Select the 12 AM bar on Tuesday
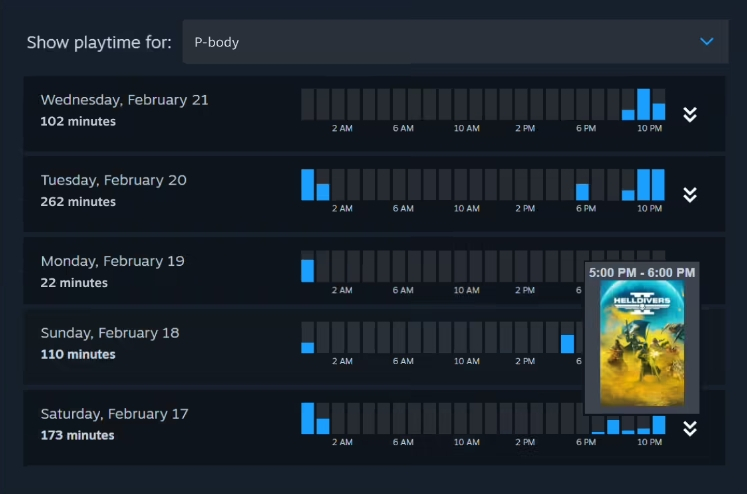 tap(307, 185)
